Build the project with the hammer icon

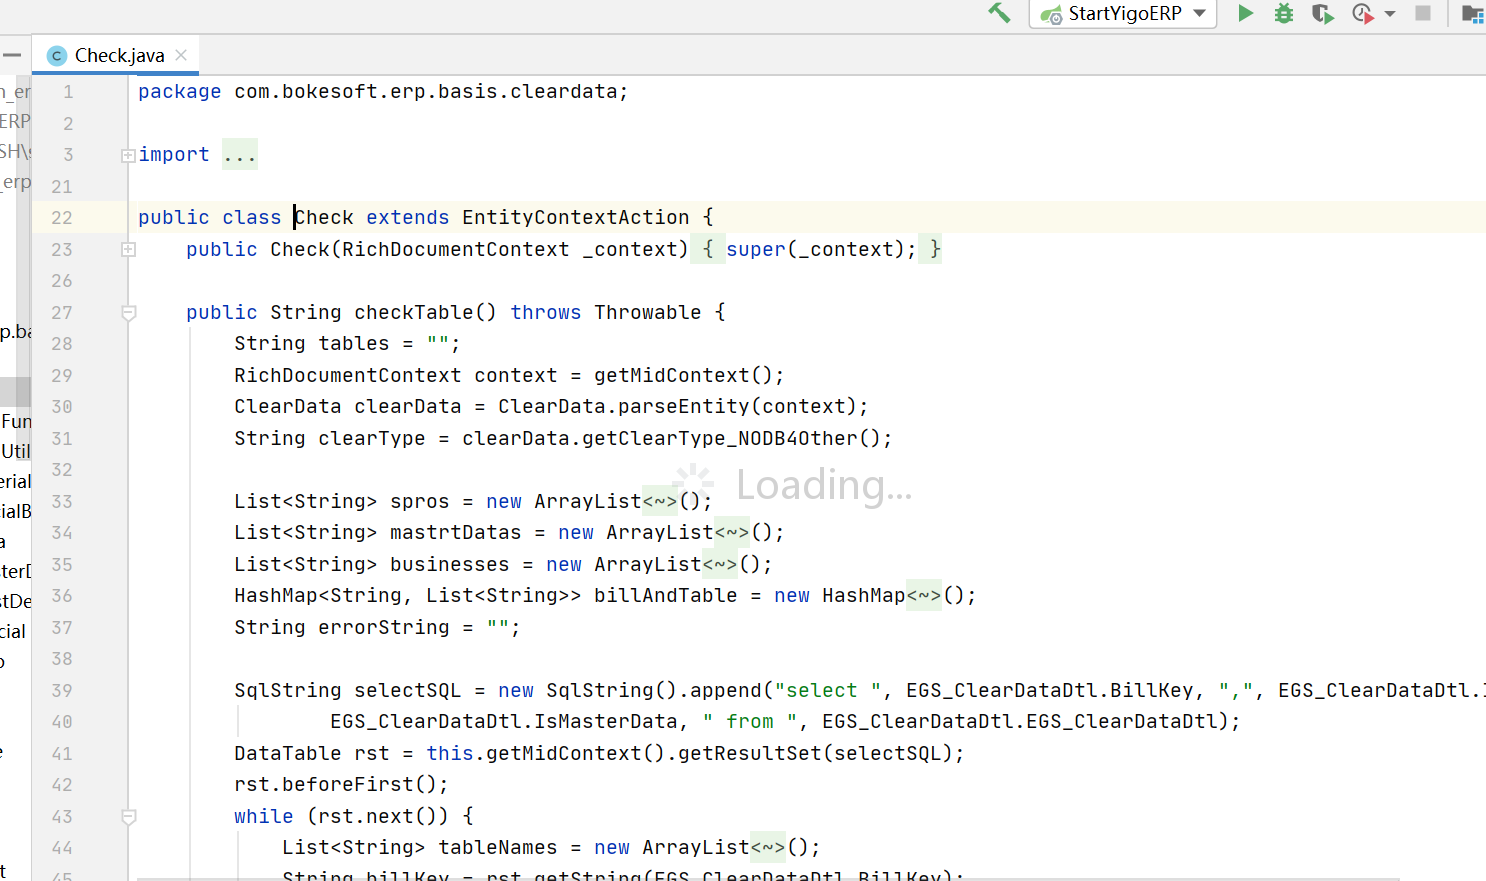pos(999,13)
